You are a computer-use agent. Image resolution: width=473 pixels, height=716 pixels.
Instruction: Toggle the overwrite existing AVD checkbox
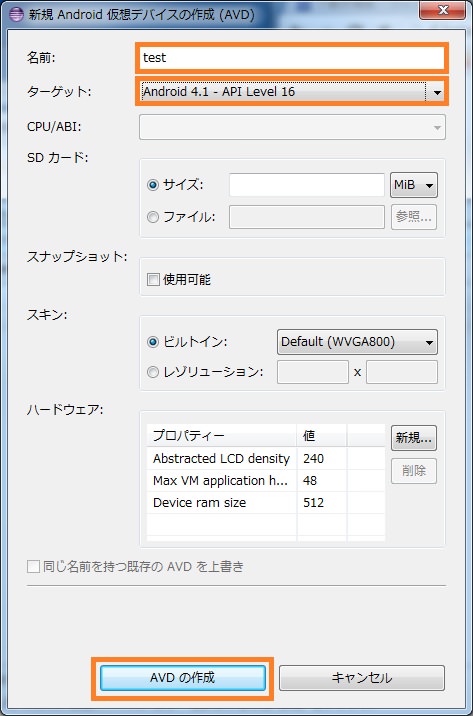(x=33, y=567)
